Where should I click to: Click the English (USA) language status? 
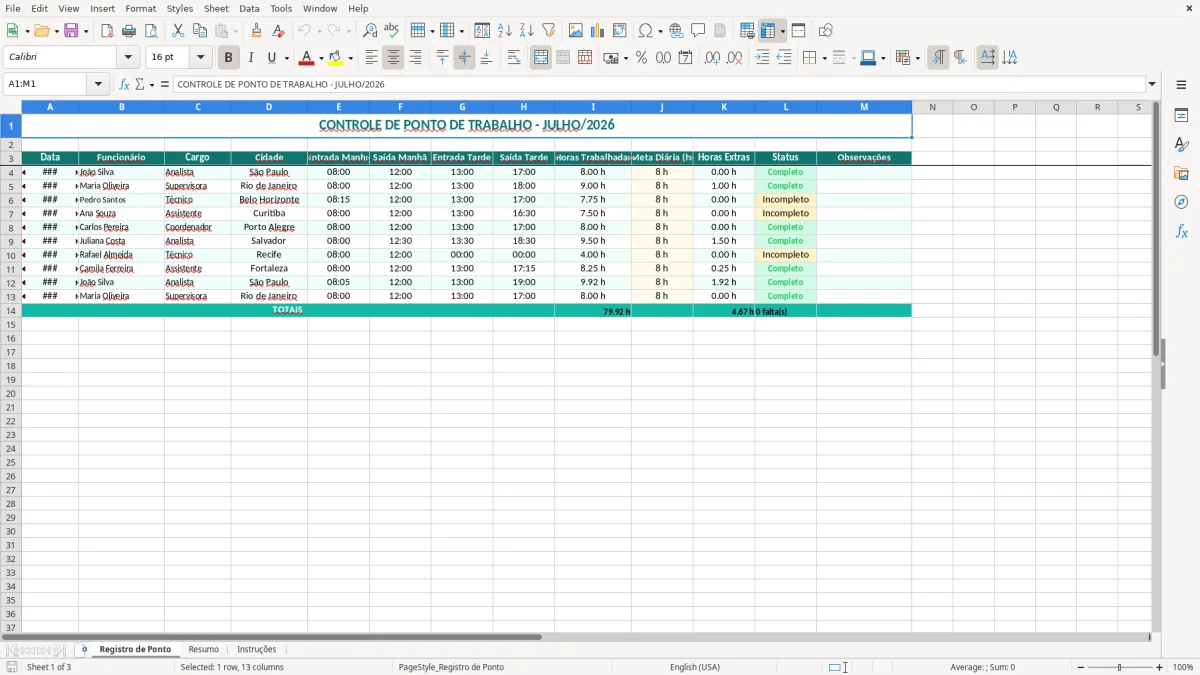[695, 667]
